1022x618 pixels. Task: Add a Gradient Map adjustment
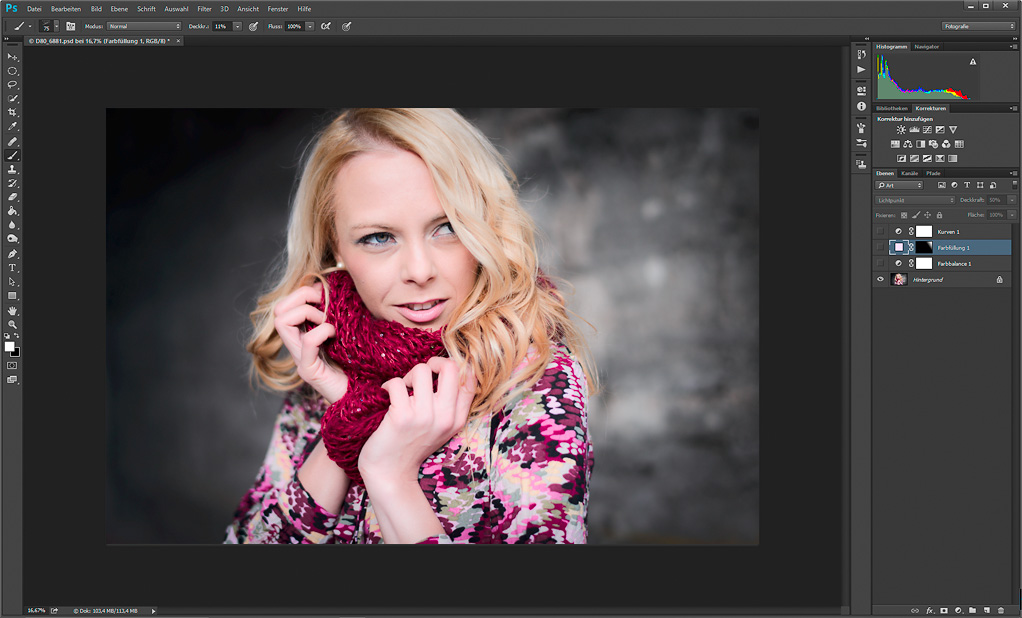[x=952, y=158]
